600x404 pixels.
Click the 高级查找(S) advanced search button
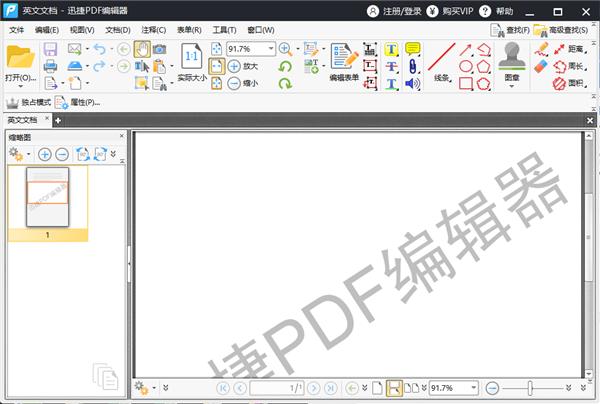pos(561,30)
